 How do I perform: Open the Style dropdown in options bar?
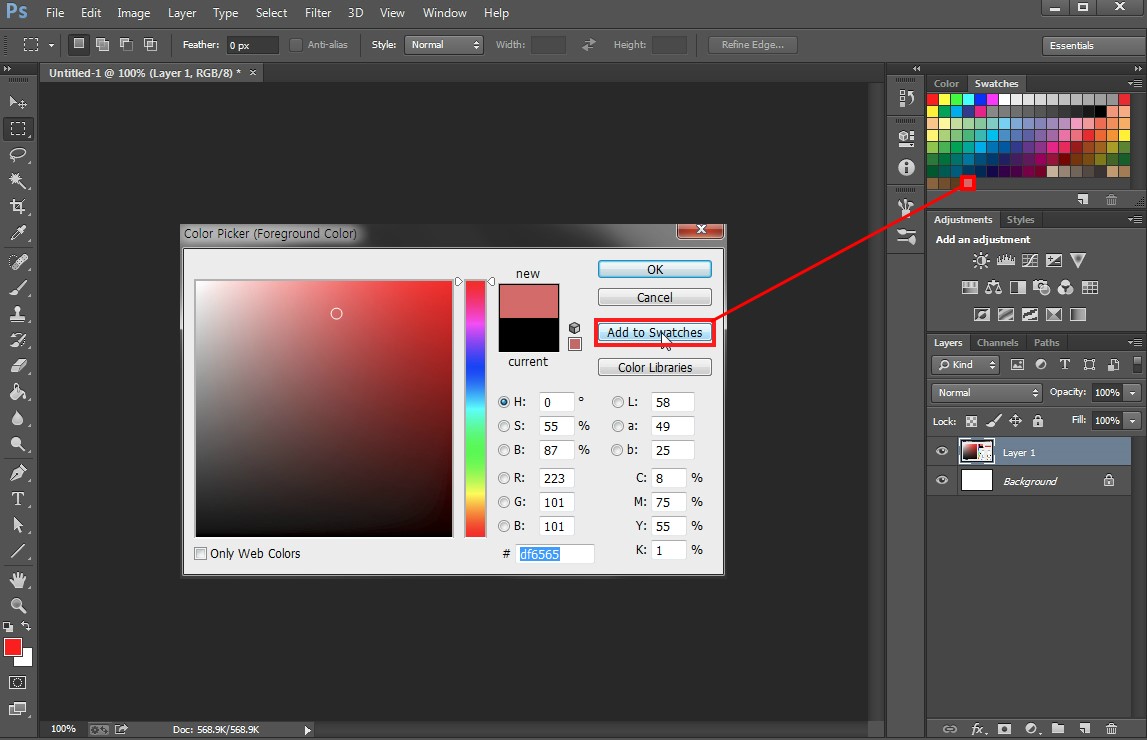click(444, 45)
